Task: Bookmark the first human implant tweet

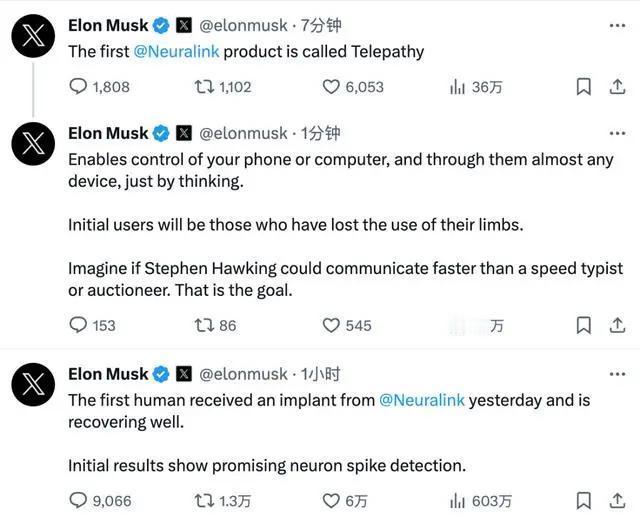Action: [x=584, y=500]
